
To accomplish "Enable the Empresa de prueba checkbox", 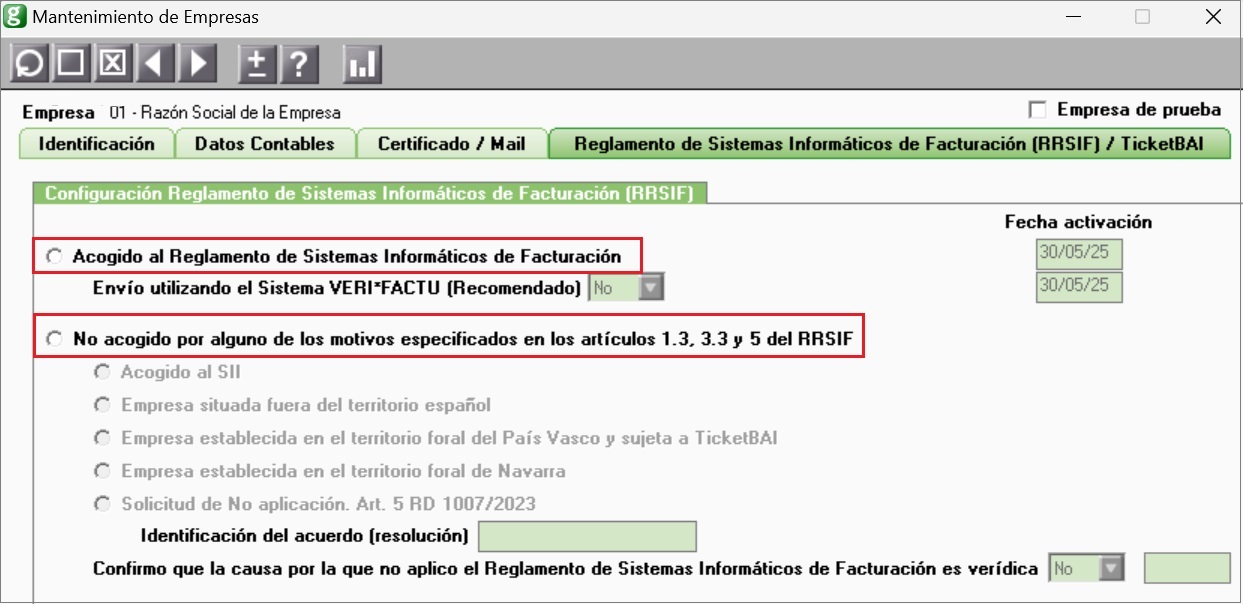I will tap(1037, 110).
